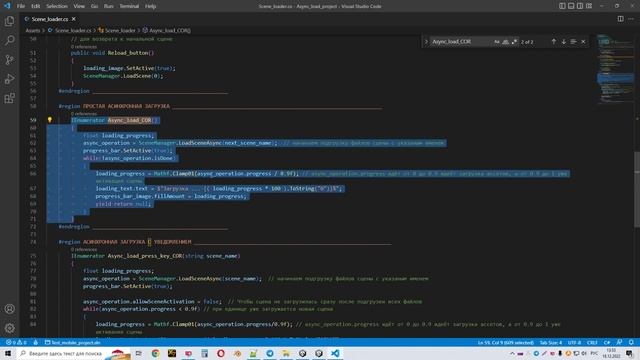
Task: Click the flame icon in status bar
Action: (x=36, y=342)
